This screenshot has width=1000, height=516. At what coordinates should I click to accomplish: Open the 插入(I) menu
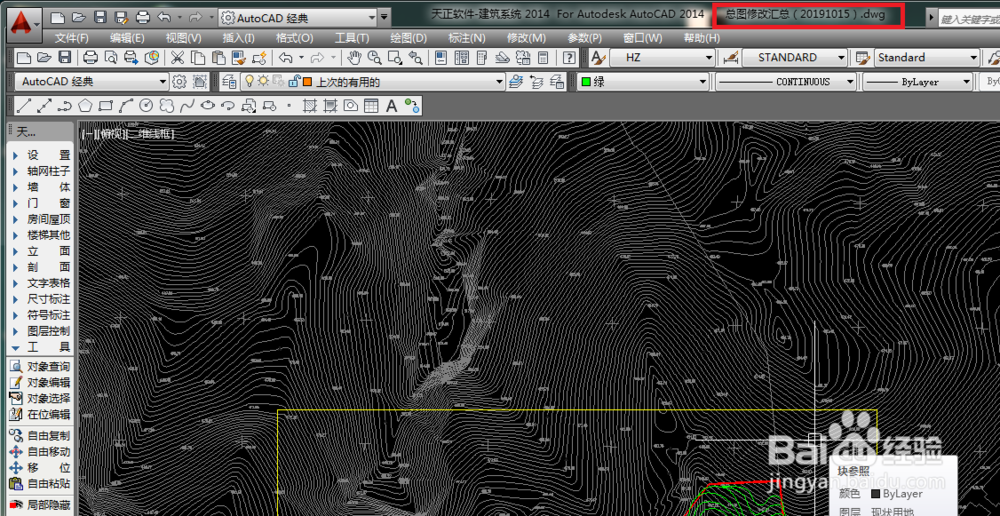coord(239,38)
